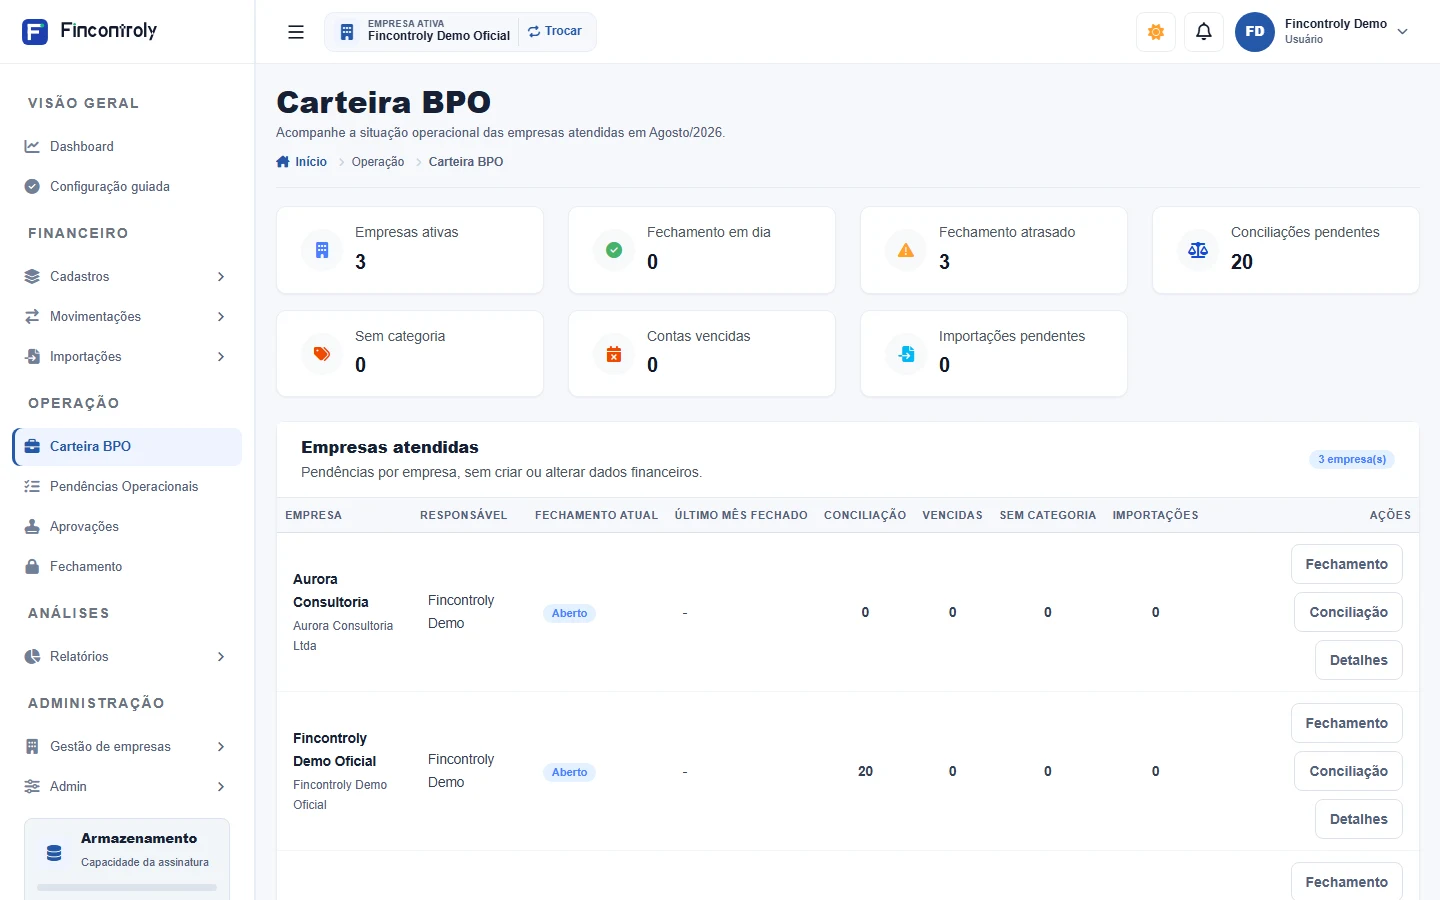This screenshot has height=900, width=1440.
Task: Click the Operação breadcrumb
Action: click(378, 162)
